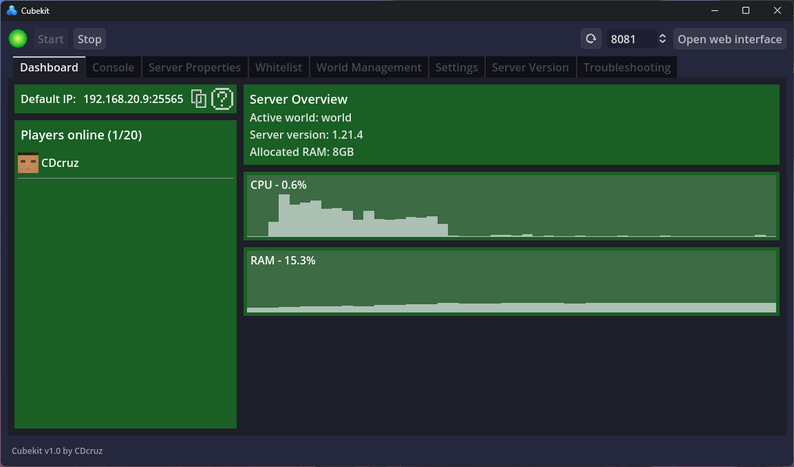Screen dimensions: 794x467
Task: Click the CPU - 0.6% usage graph
Action: (511, 206)
